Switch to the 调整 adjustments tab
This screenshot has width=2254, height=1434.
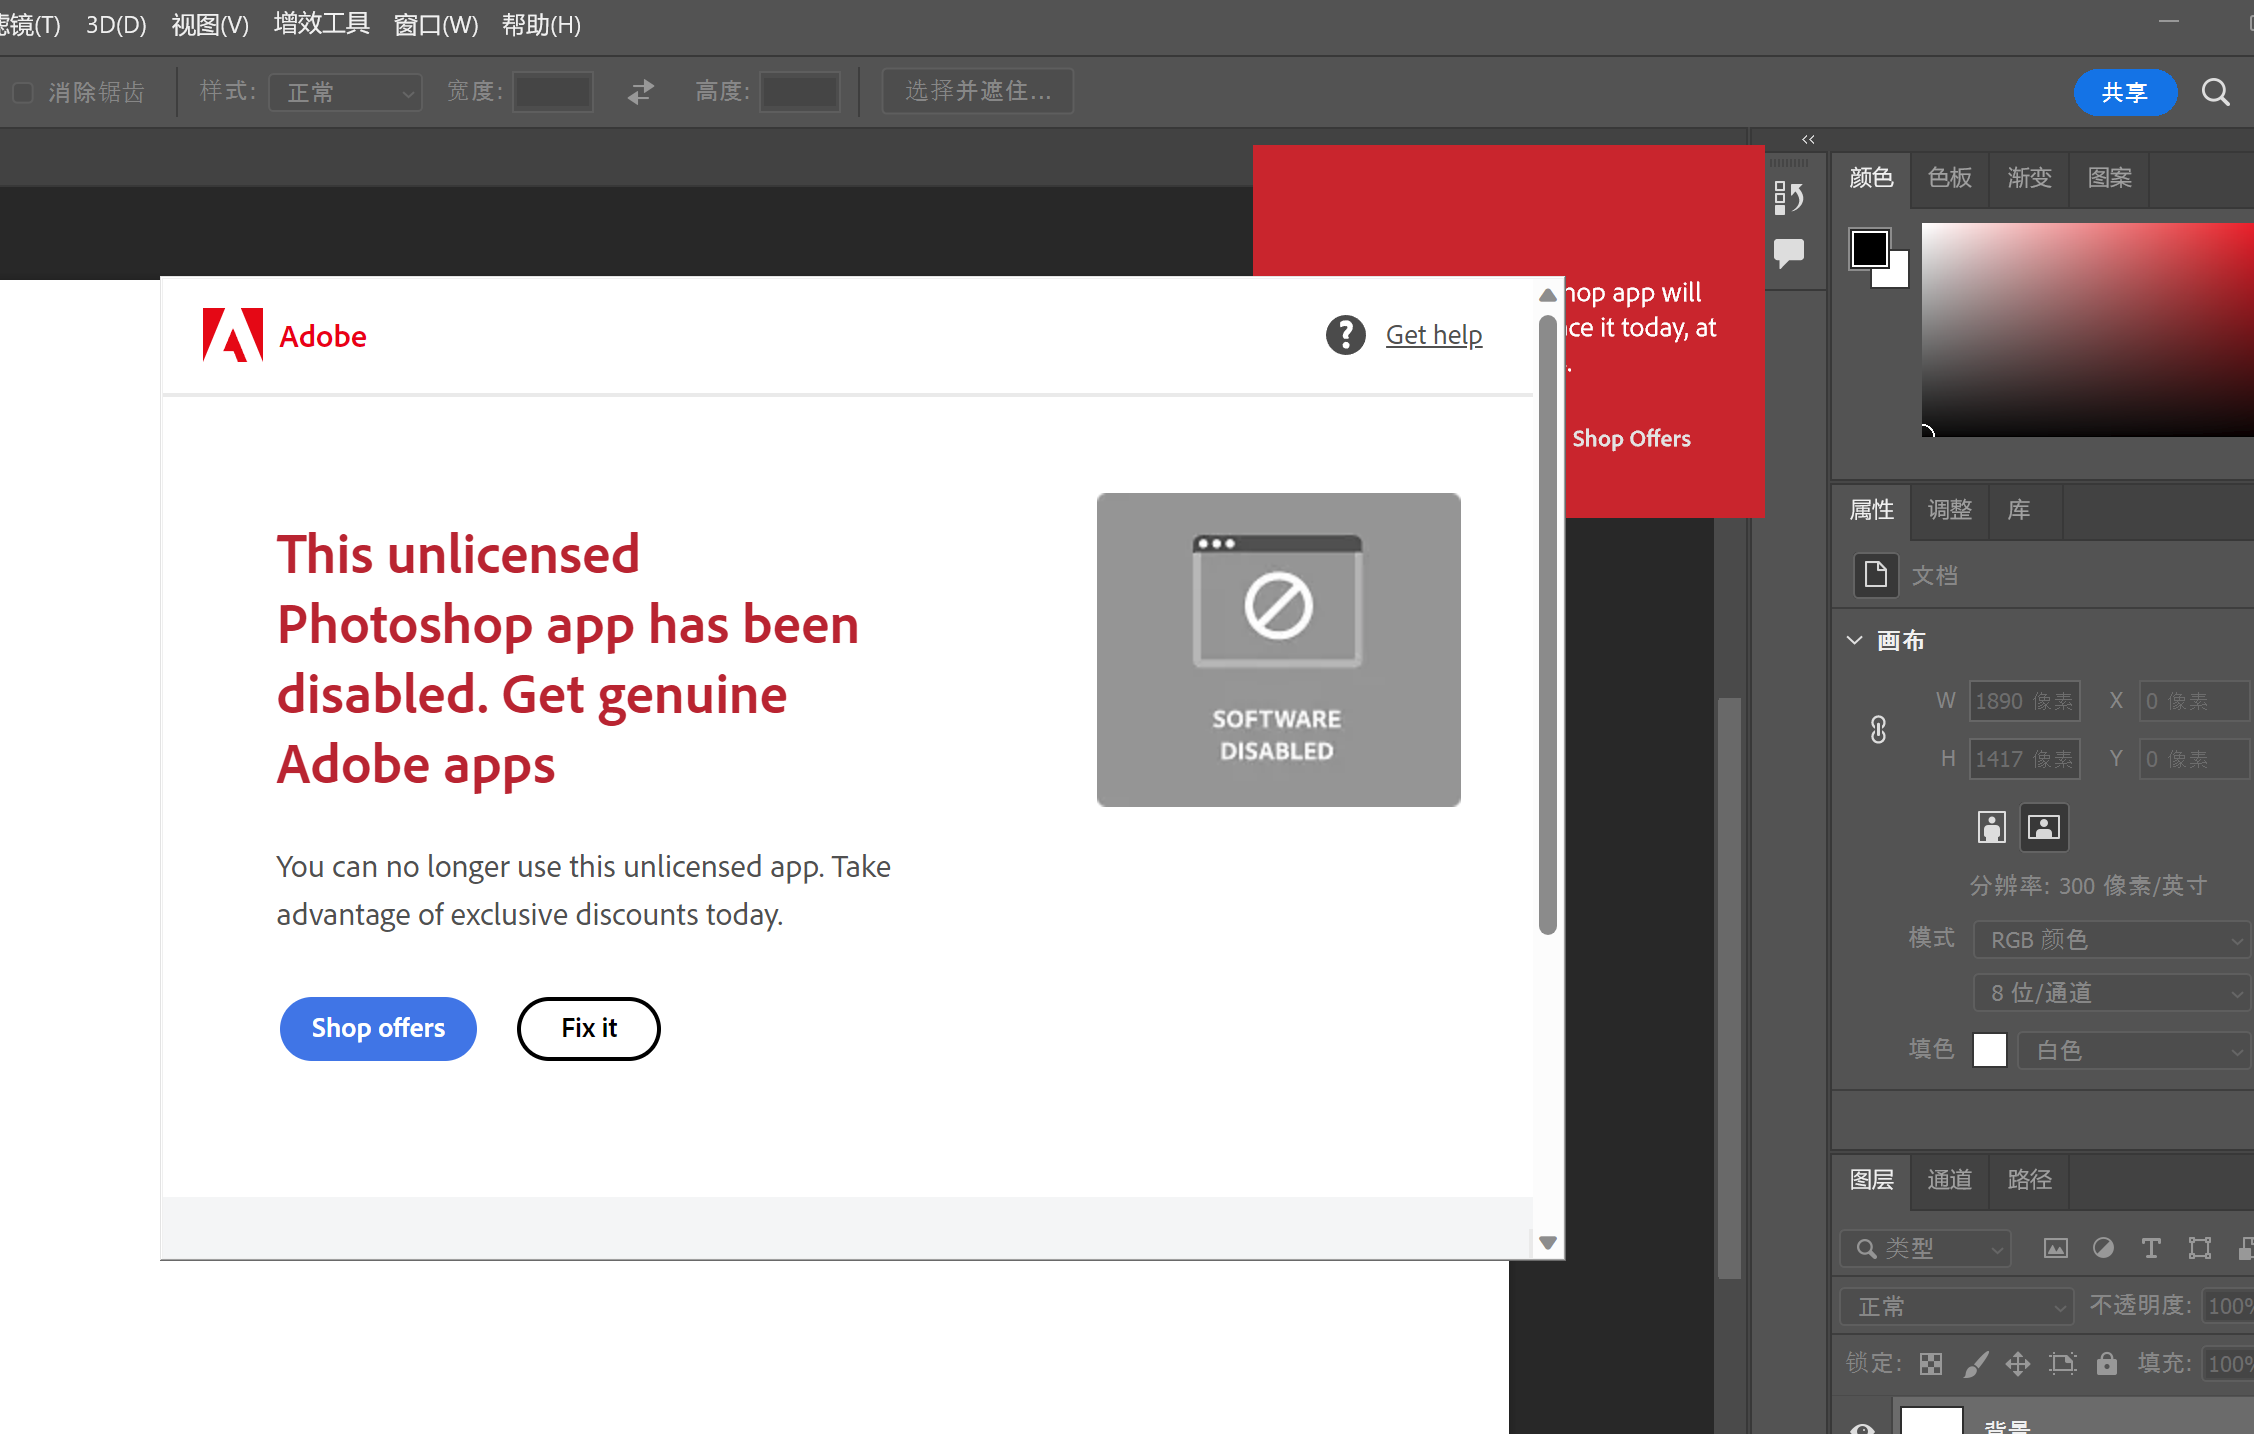(x=1950, y=510)
